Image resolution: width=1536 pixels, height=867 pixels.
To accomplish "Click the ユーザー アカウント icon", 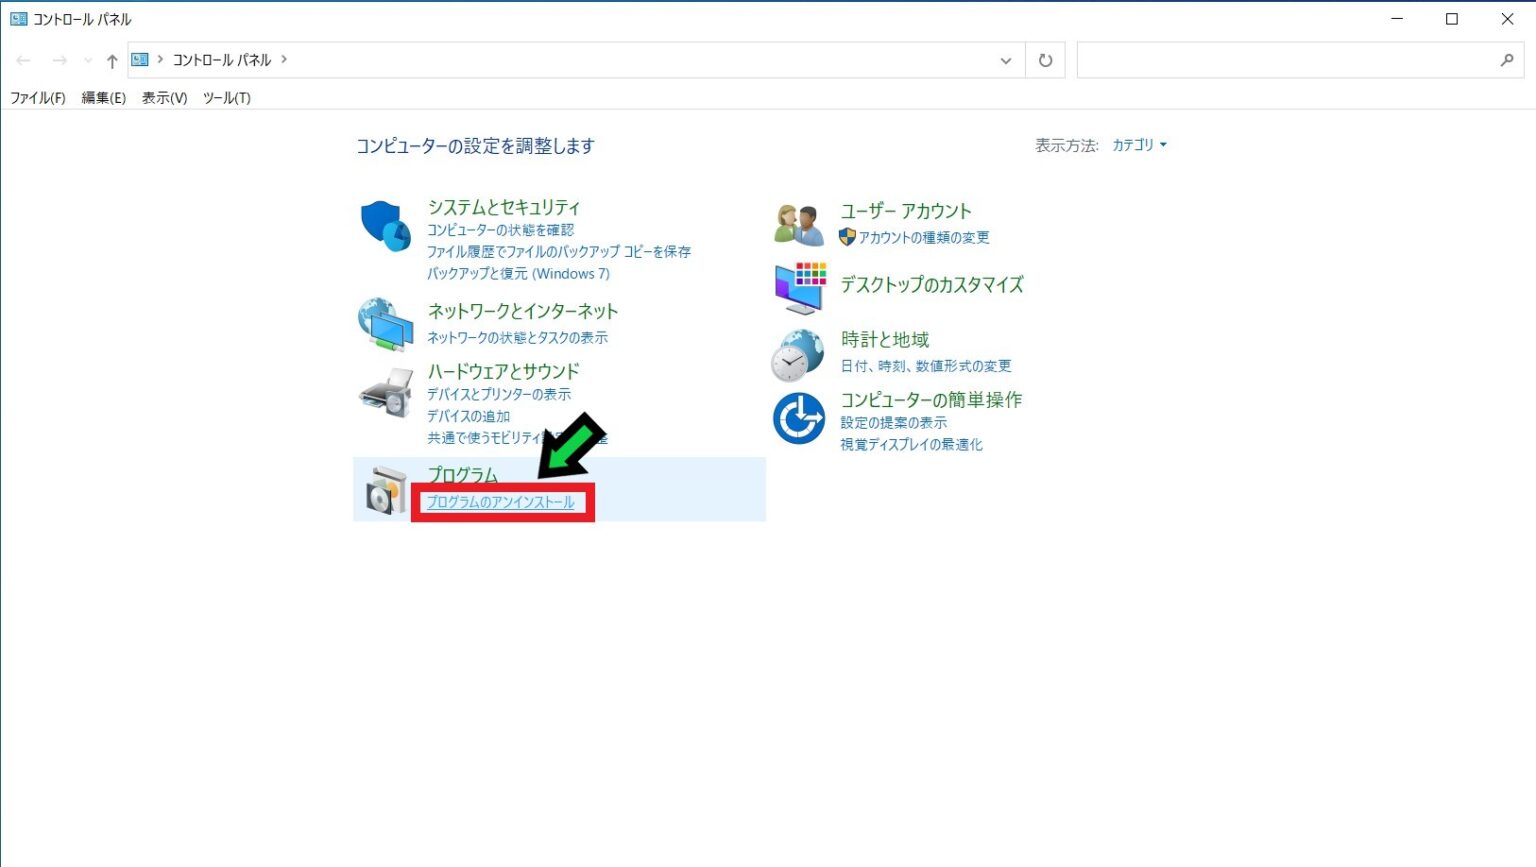I will pos(796,223).
